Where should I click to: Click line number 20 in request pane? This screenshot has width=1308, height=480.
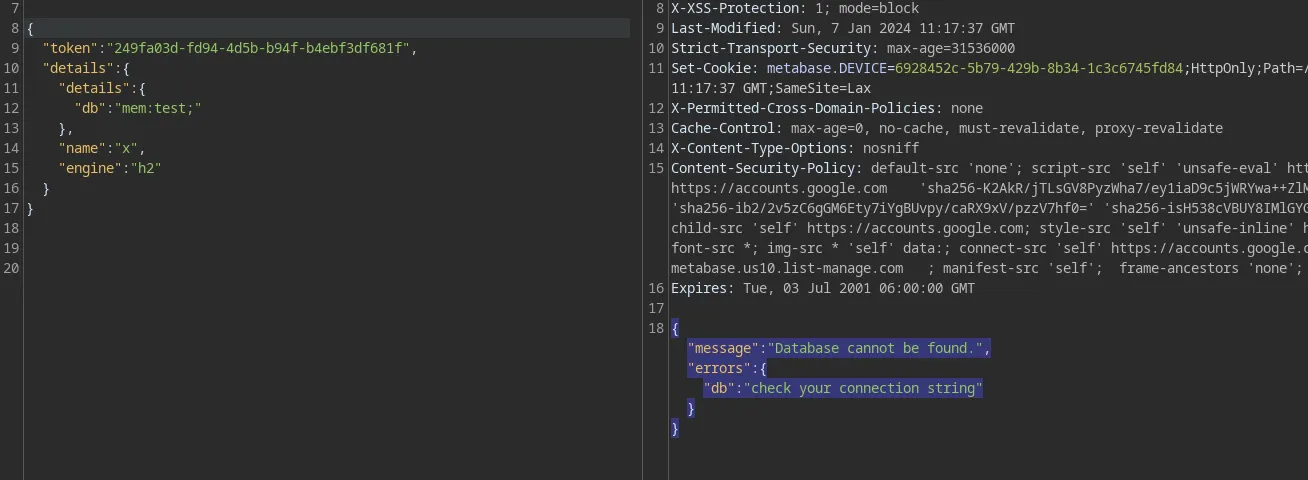pos(11,268)
